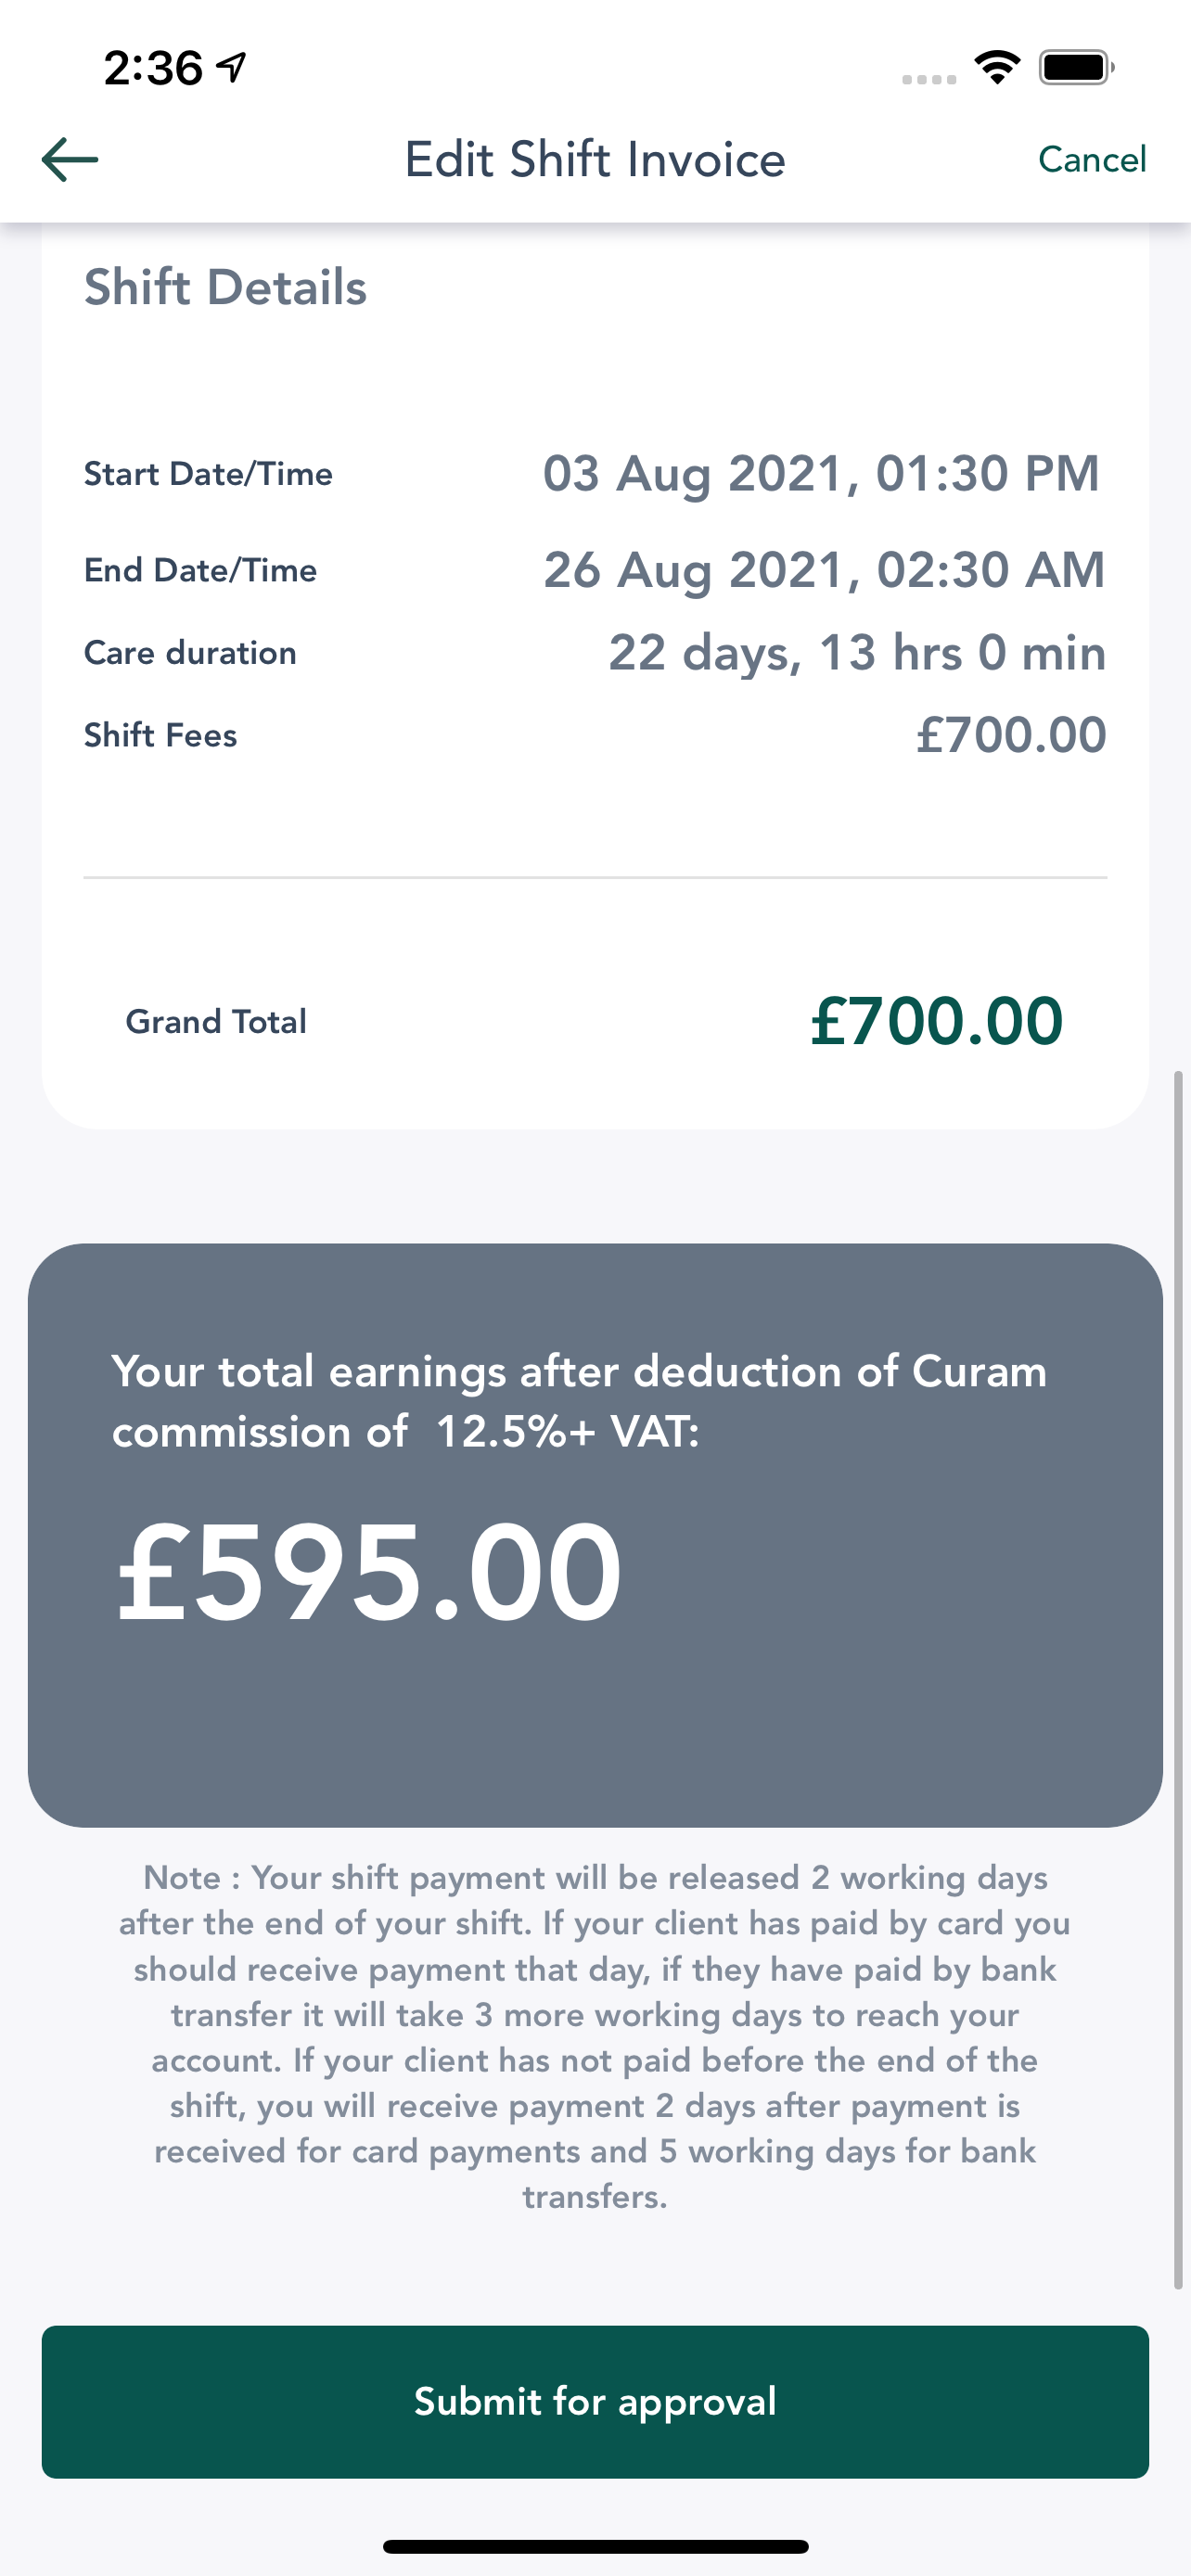Tap the Grand Total £700.00 amount
1191x2576 pixels.
936,1021
